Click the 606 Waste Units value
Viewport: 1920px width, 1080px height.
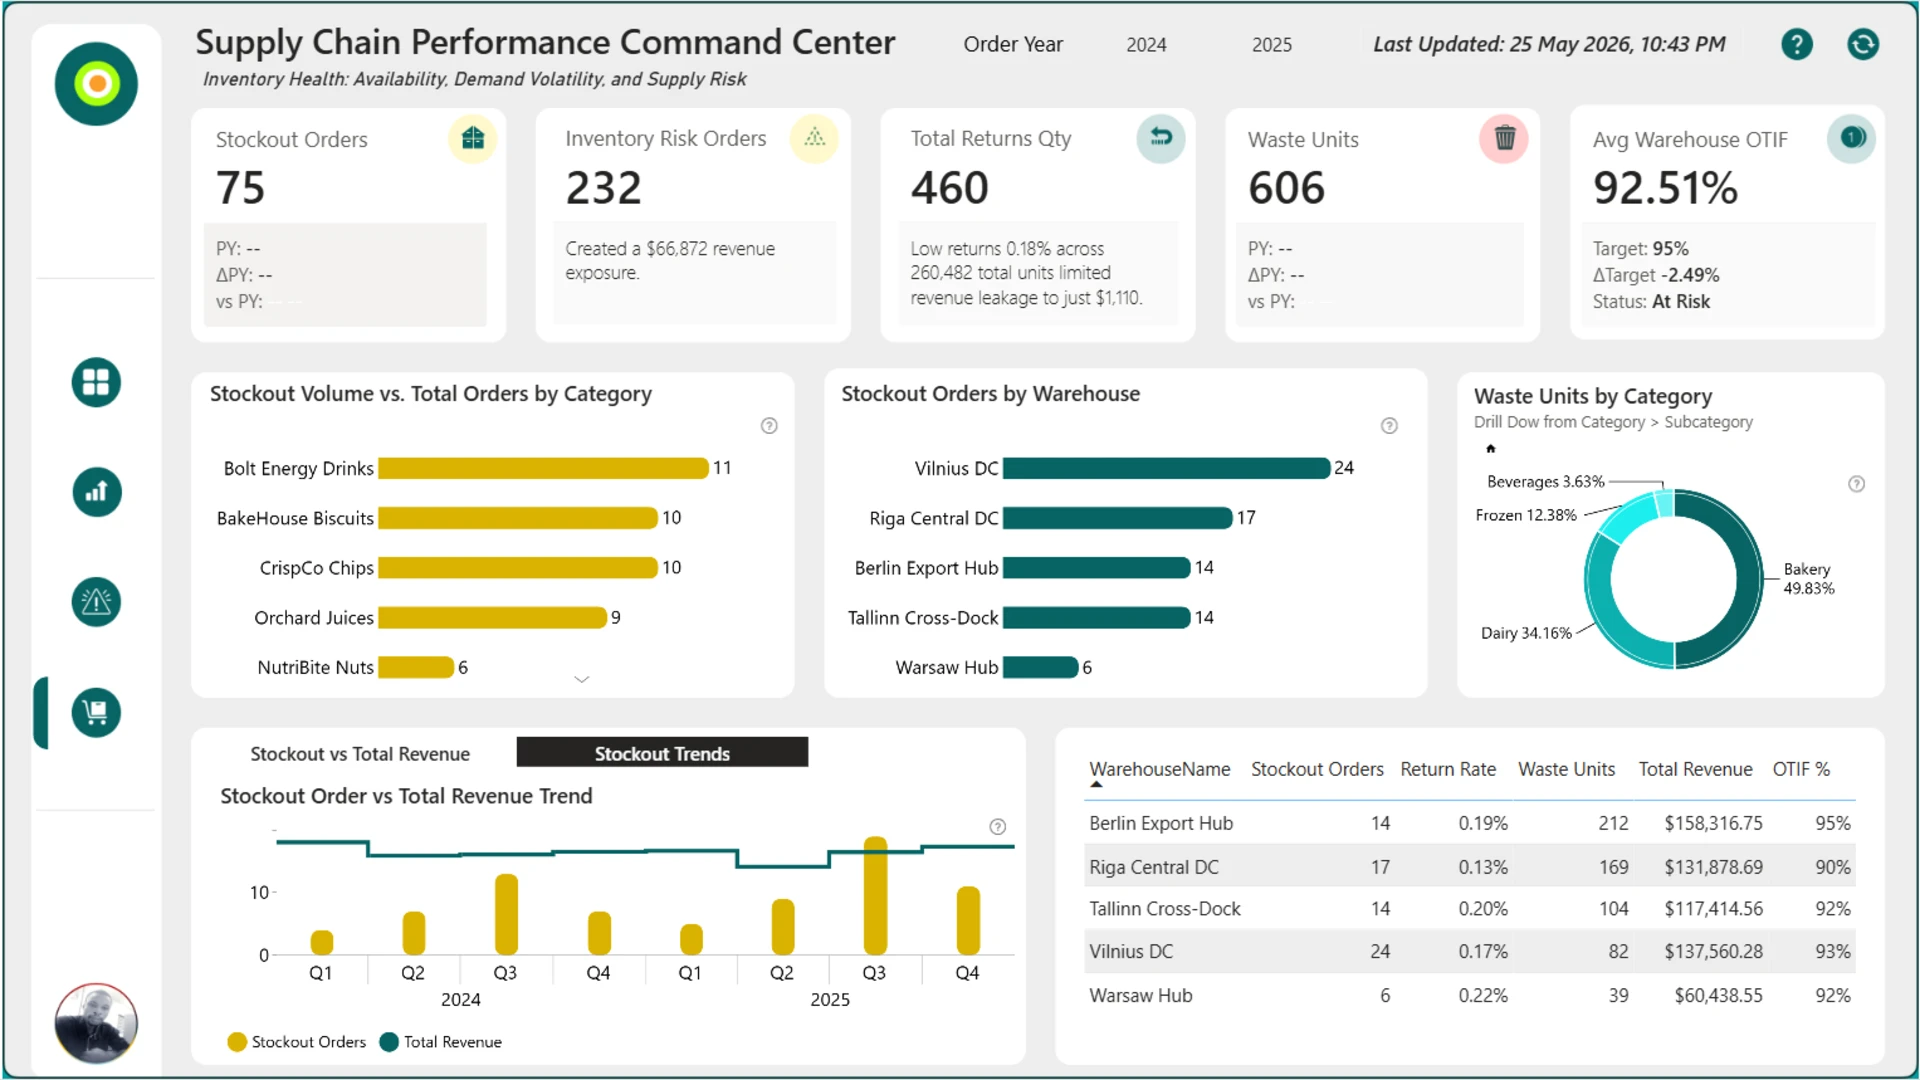(x=1286, y=188)
